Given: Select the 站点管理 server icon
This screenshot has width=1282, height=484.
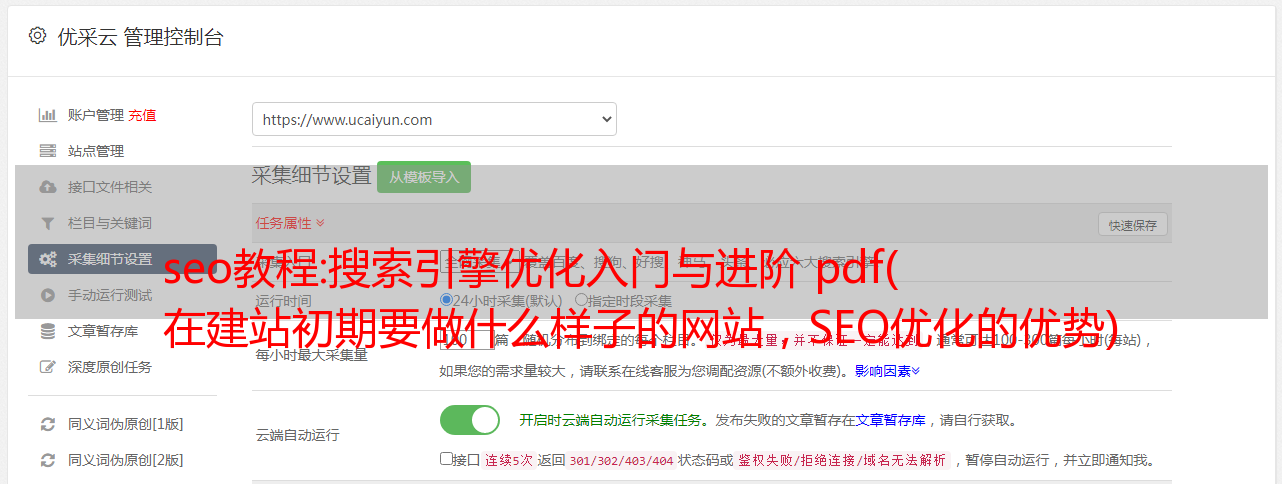Looking at the screenshot, I should pyautogui.click(x=47, y=151).
